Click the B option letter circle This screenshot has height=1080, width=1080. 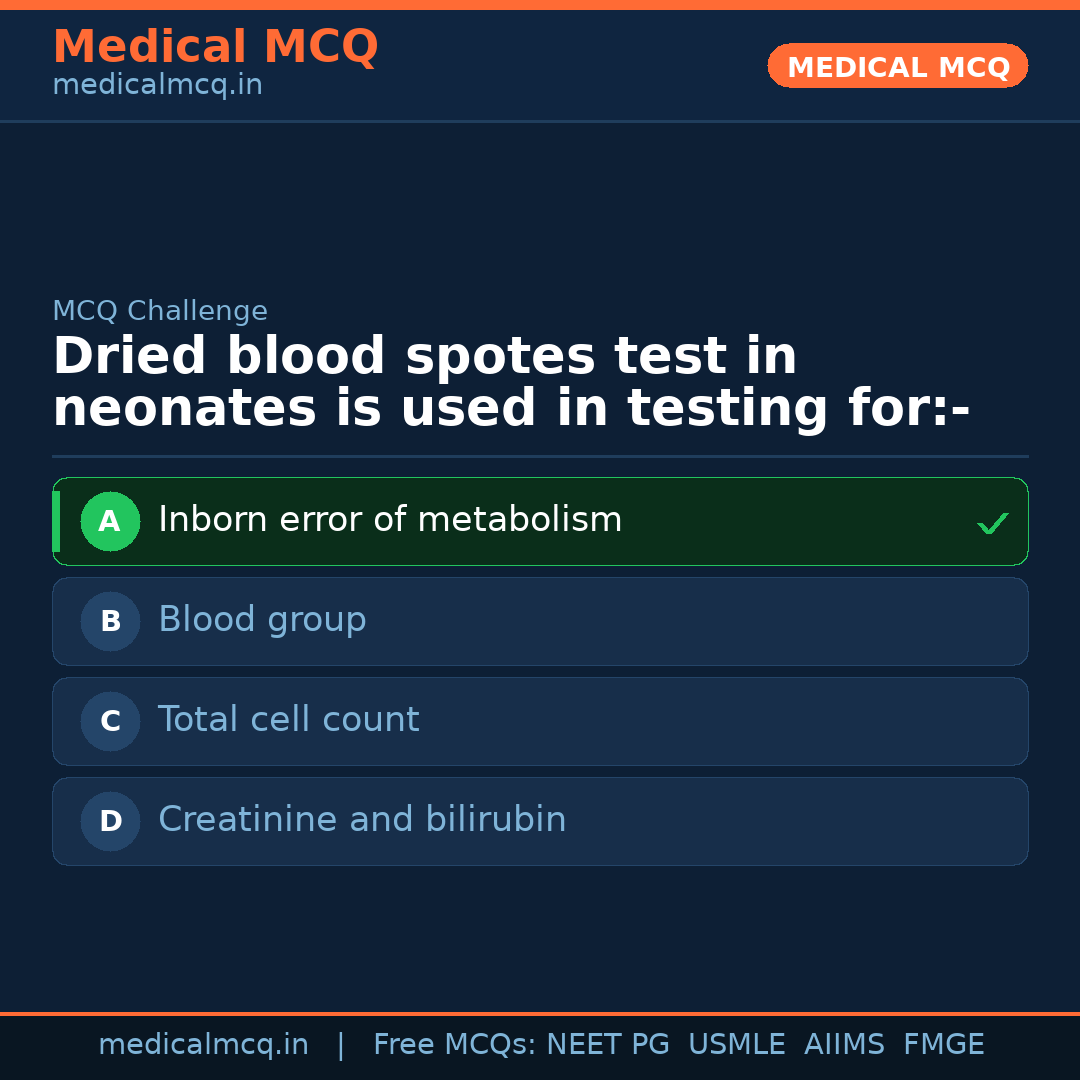pyautogui.click(x=110, y=621)
